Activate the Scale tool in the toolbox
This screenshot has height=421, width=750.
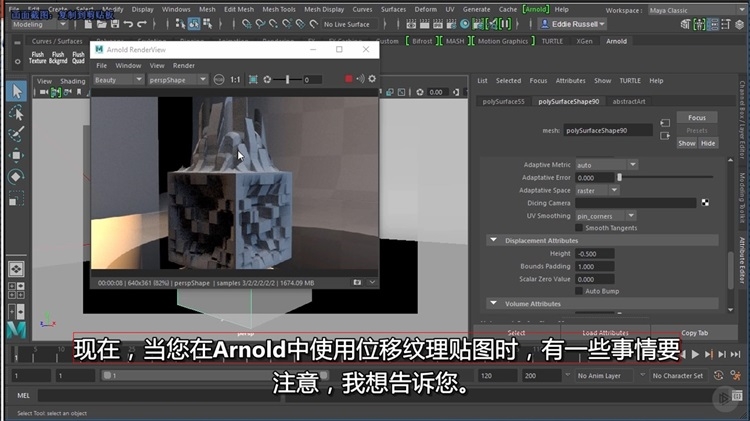pos(16,198)
